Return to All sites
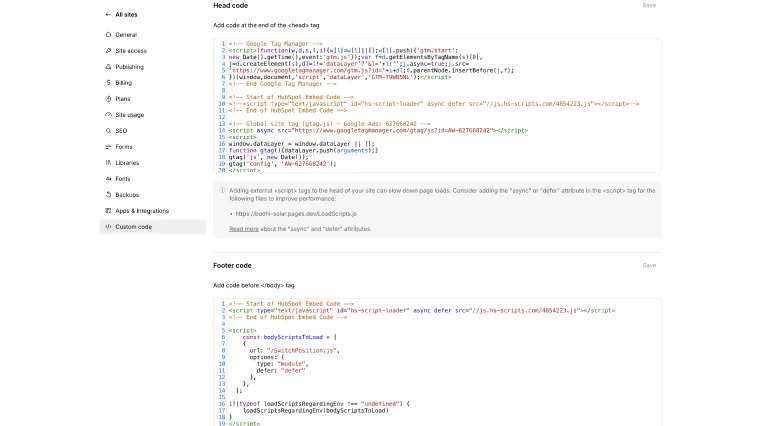The image size is (768, 426). [126, 15]
